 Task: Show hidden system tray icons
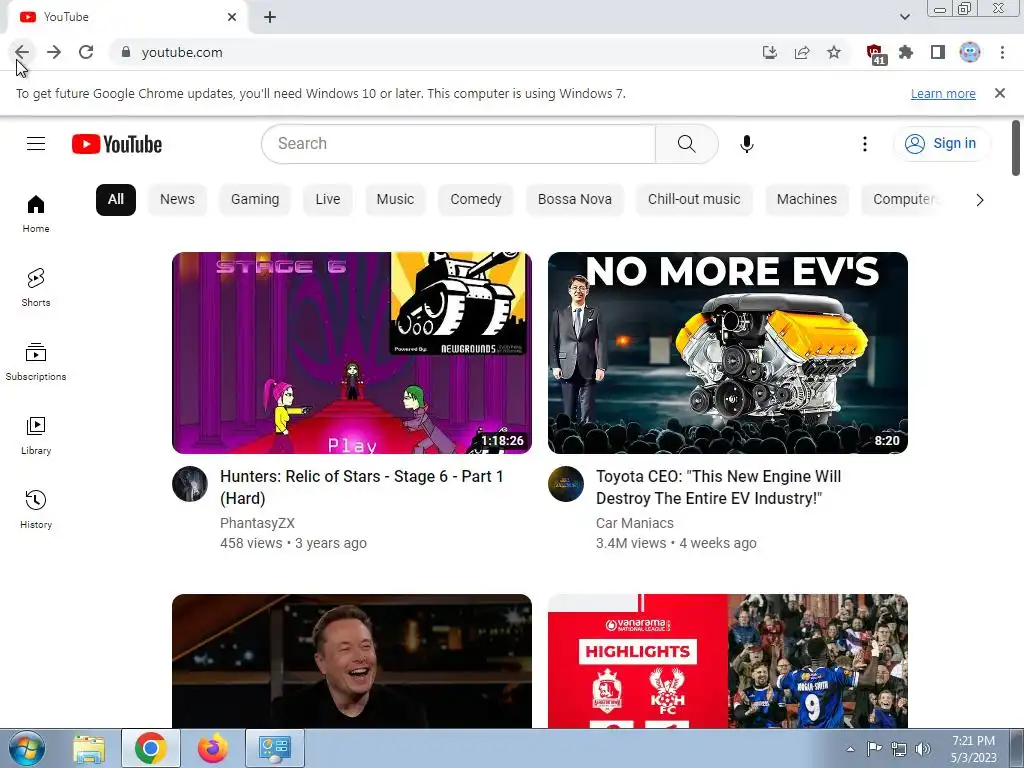click(850, 749)
